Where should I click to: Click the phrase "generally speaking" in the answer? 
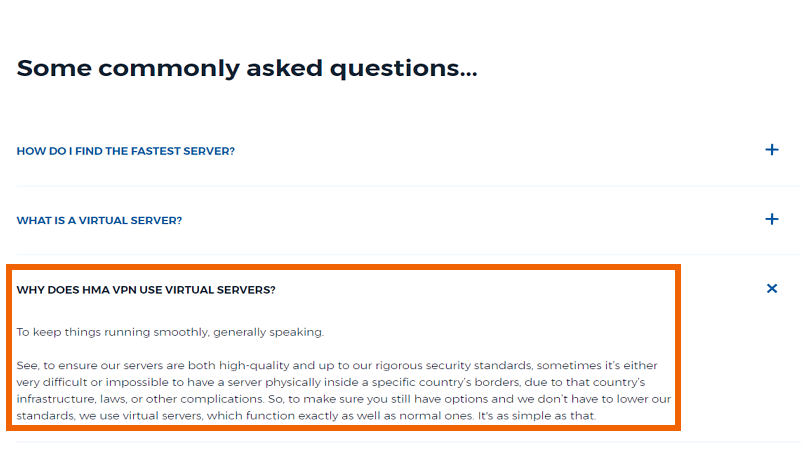pos(268,332)
